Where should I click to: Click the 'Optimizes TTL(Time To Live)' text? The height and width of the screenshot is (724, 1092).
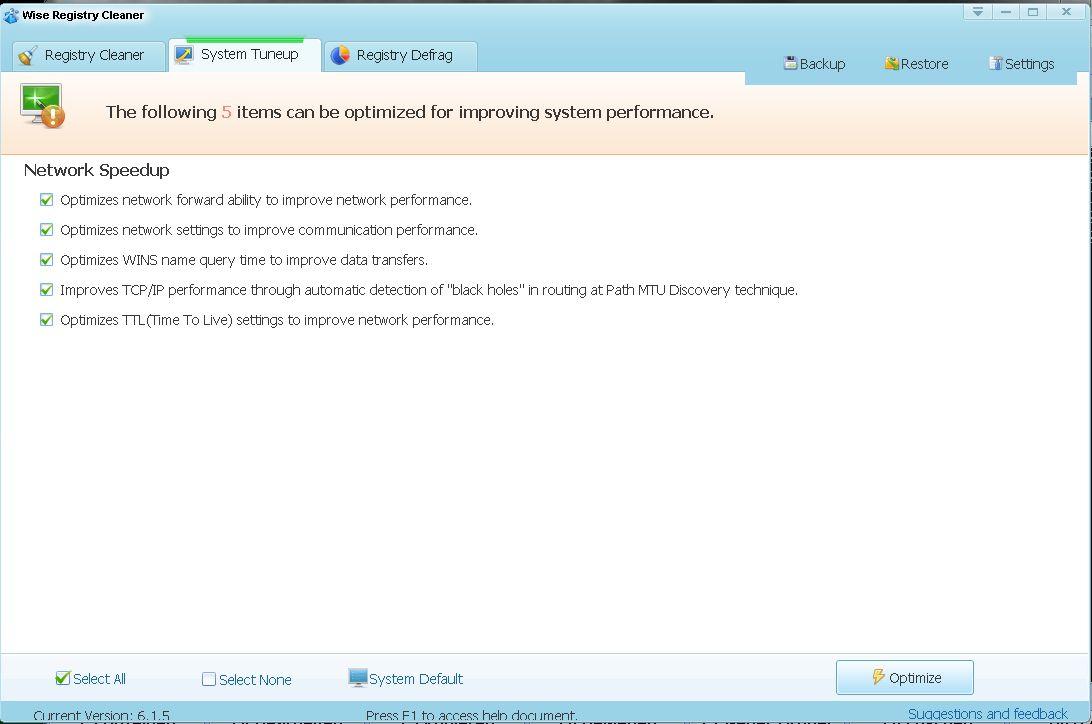pyautogui.click(x=277, y=320)
